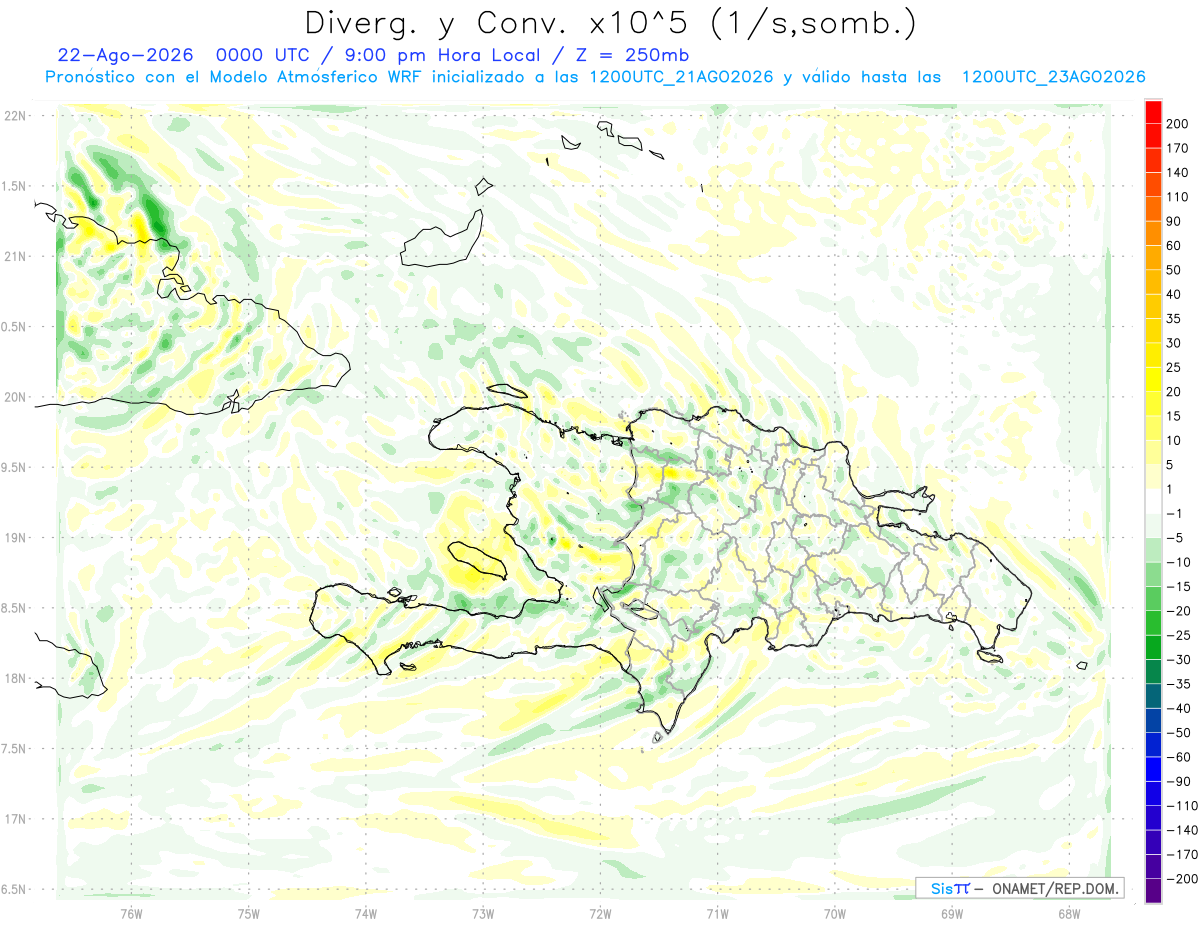Click the '20N' latitude label

click(x=13, y=397)
